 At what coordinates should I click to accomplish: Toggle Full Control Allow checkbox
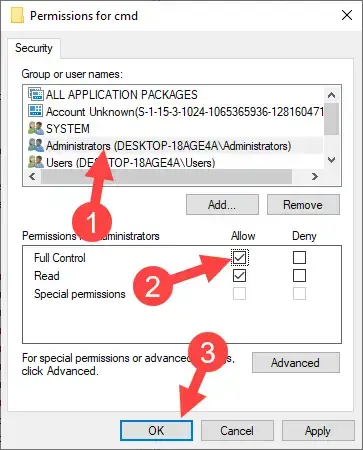239,257
